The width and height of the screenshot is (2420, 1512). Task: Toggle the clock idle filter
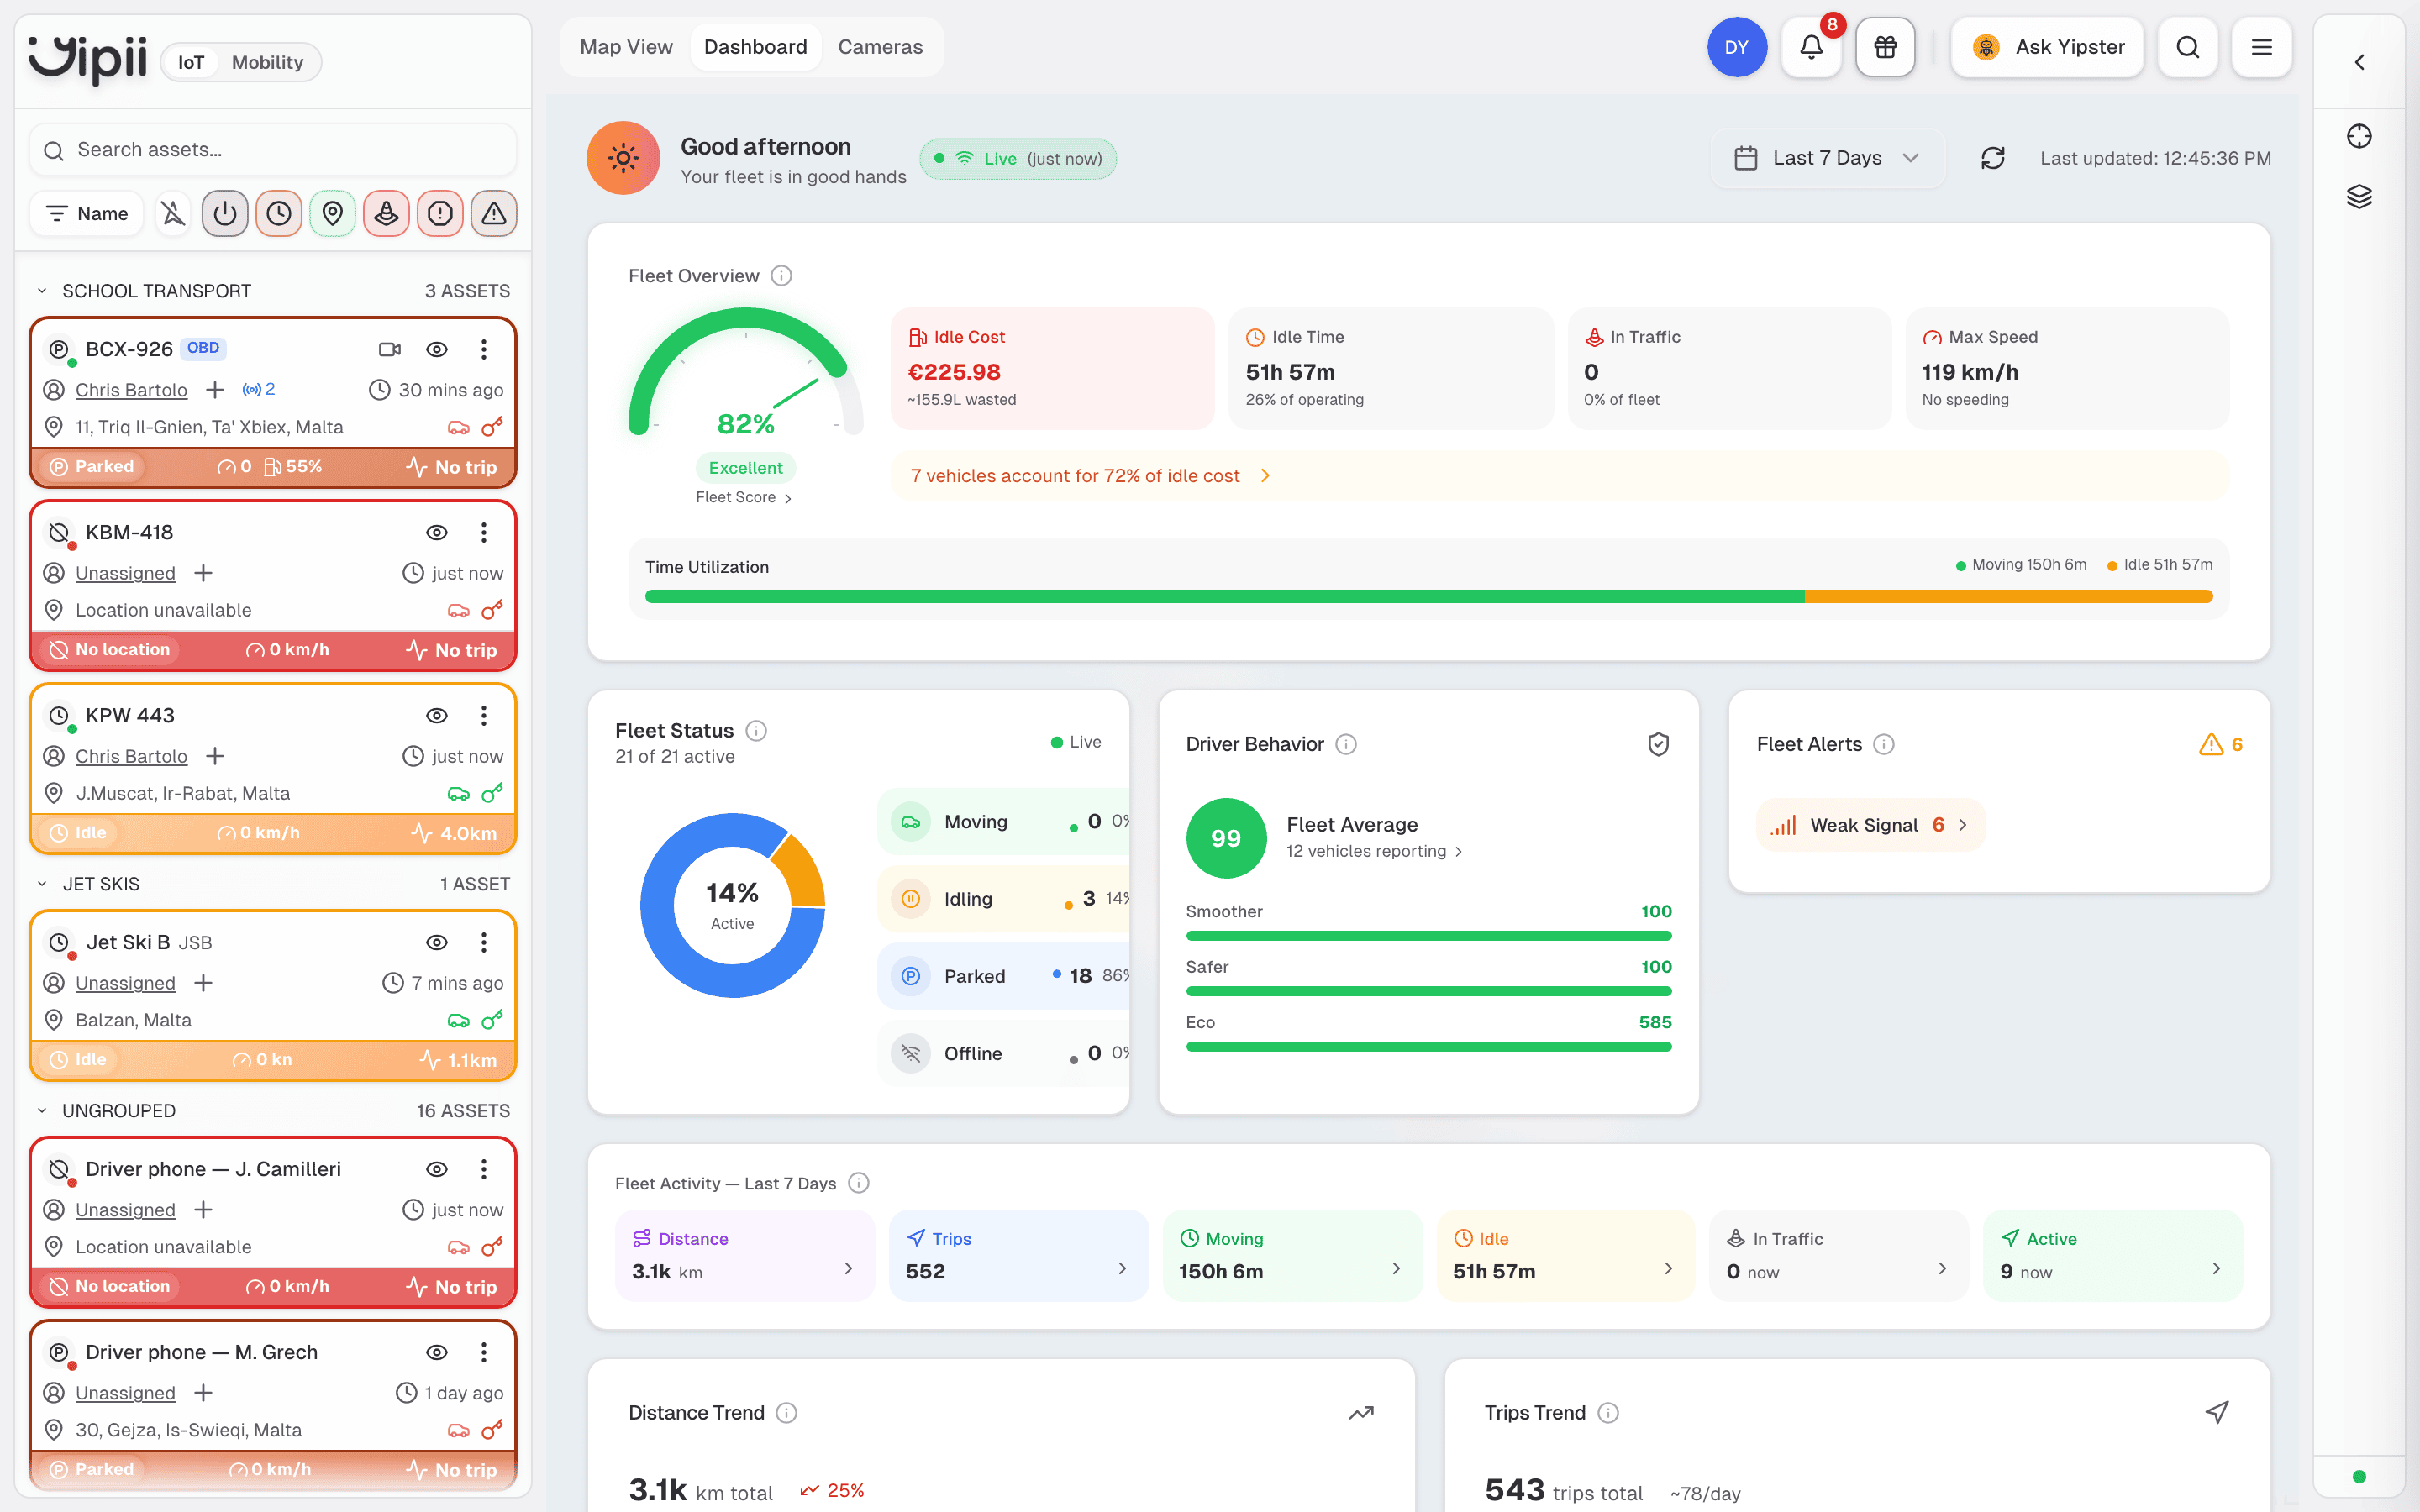pyautogui.click(x=279, y=213)
